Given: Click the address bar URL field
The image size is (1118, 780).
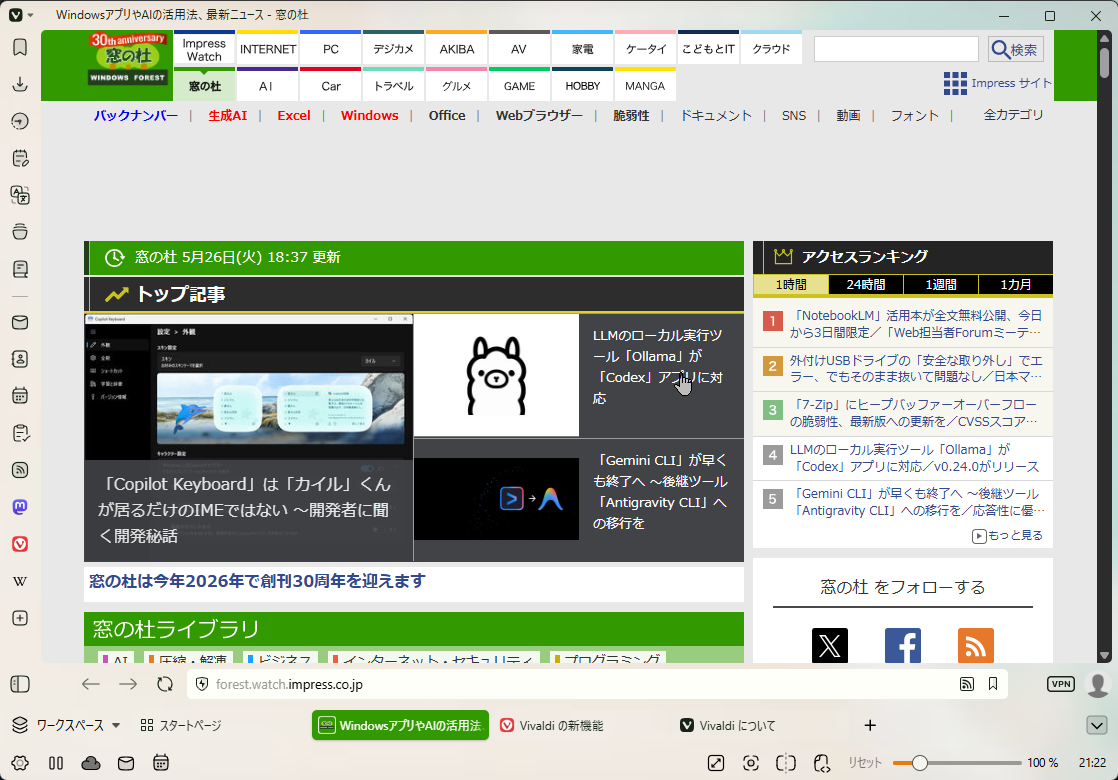Looking at the screenshot, I should [585, 684].
